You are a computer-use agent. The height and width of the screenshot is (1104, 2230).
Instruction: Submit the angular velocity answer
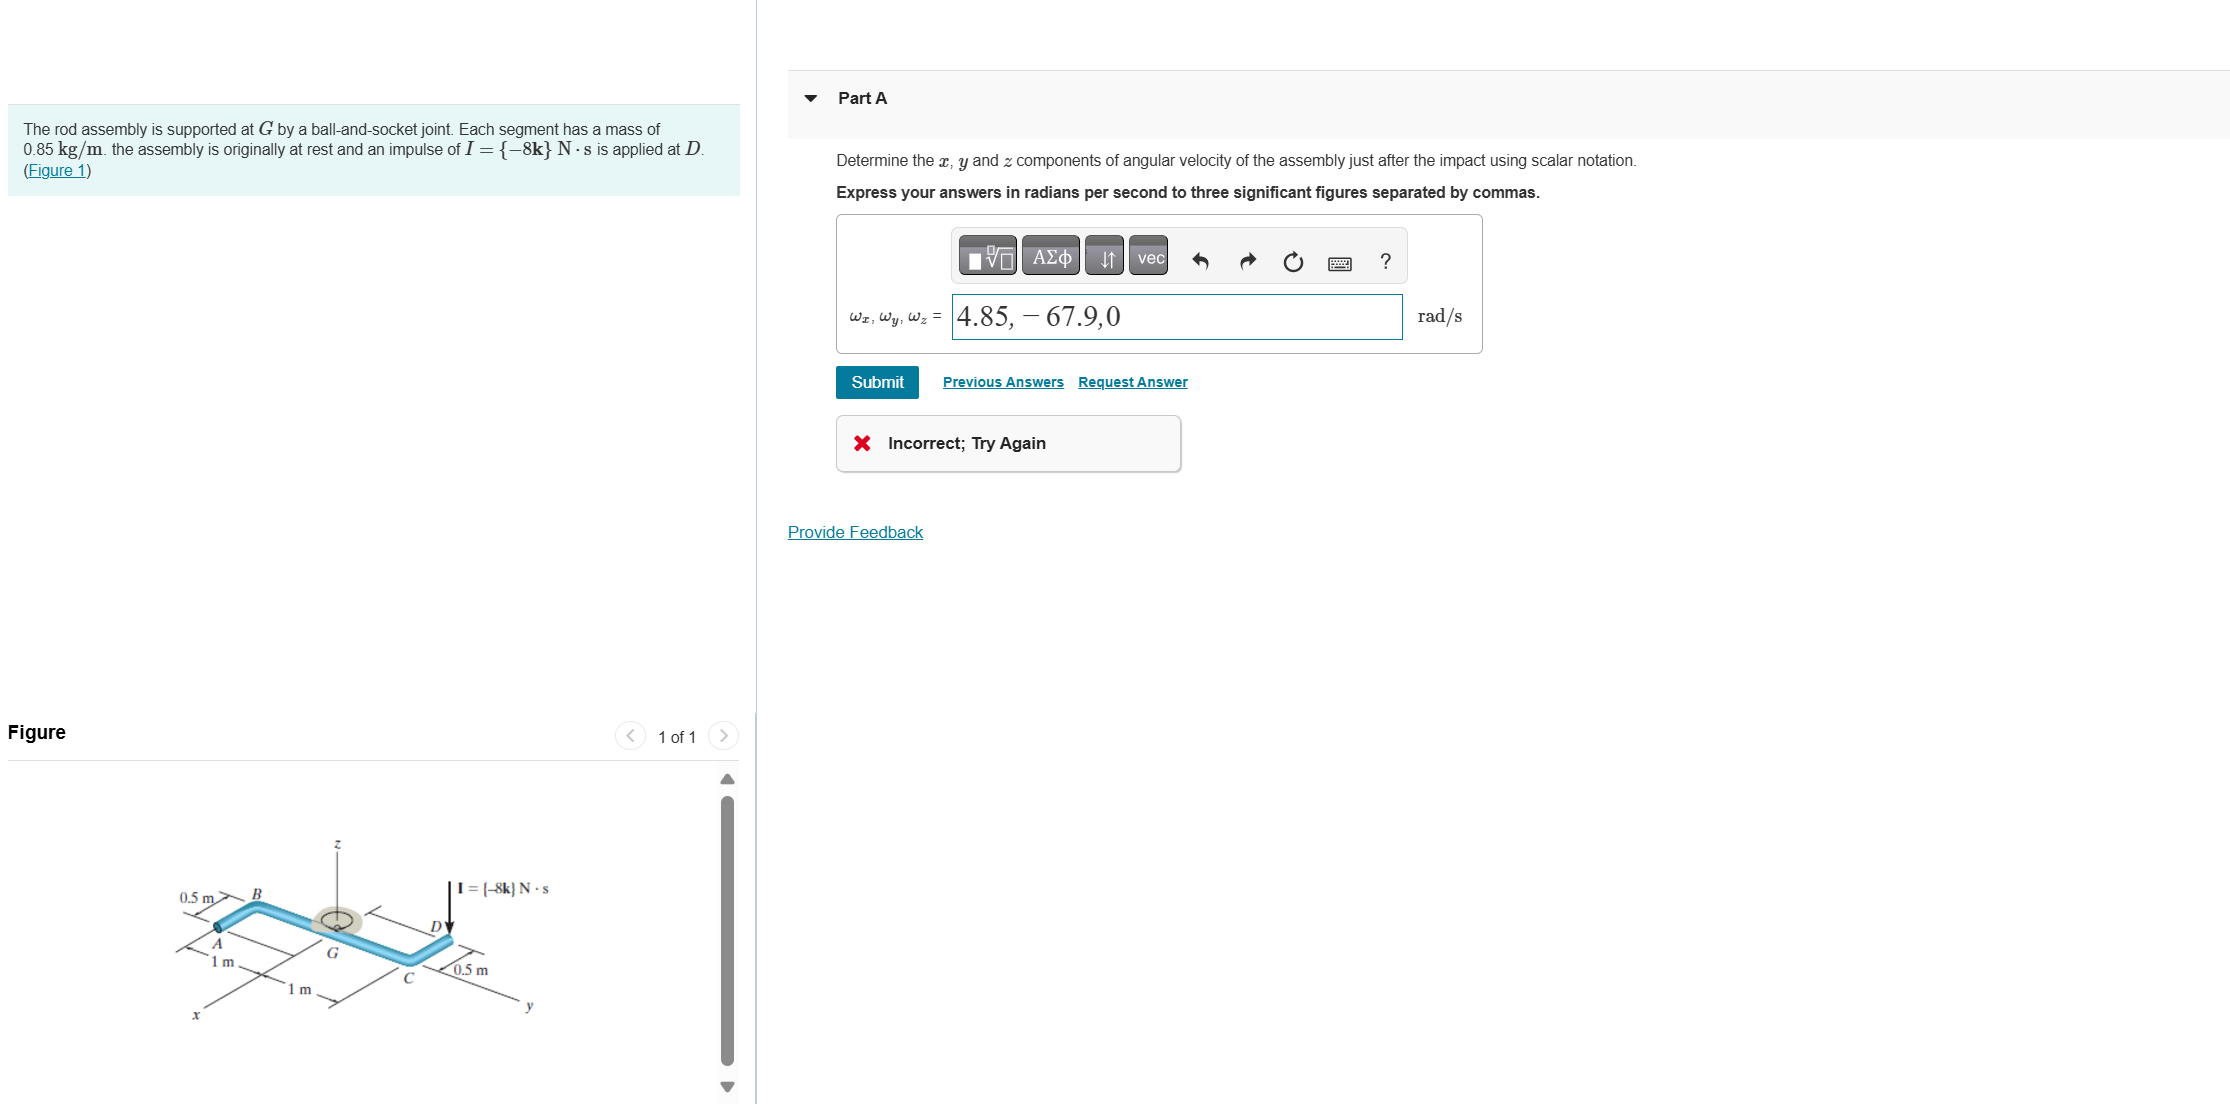[x=877, y=382]
